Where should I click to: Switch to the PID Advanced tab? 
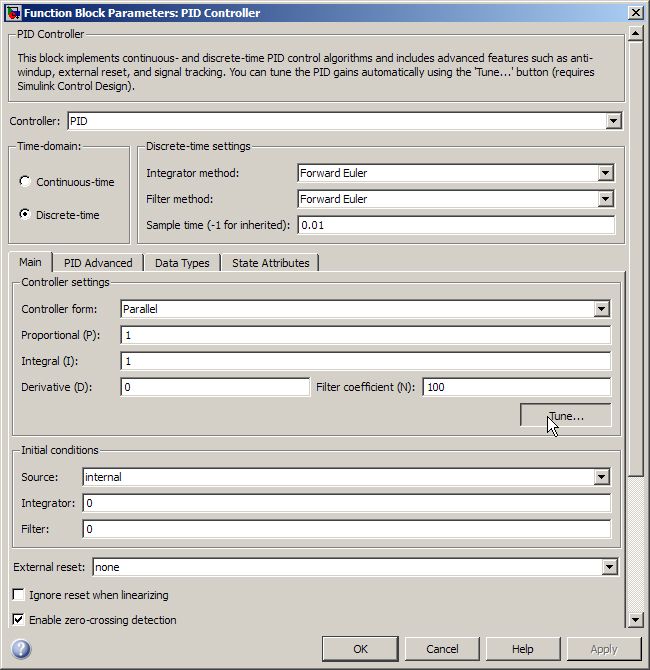click(x=98, y=263)
